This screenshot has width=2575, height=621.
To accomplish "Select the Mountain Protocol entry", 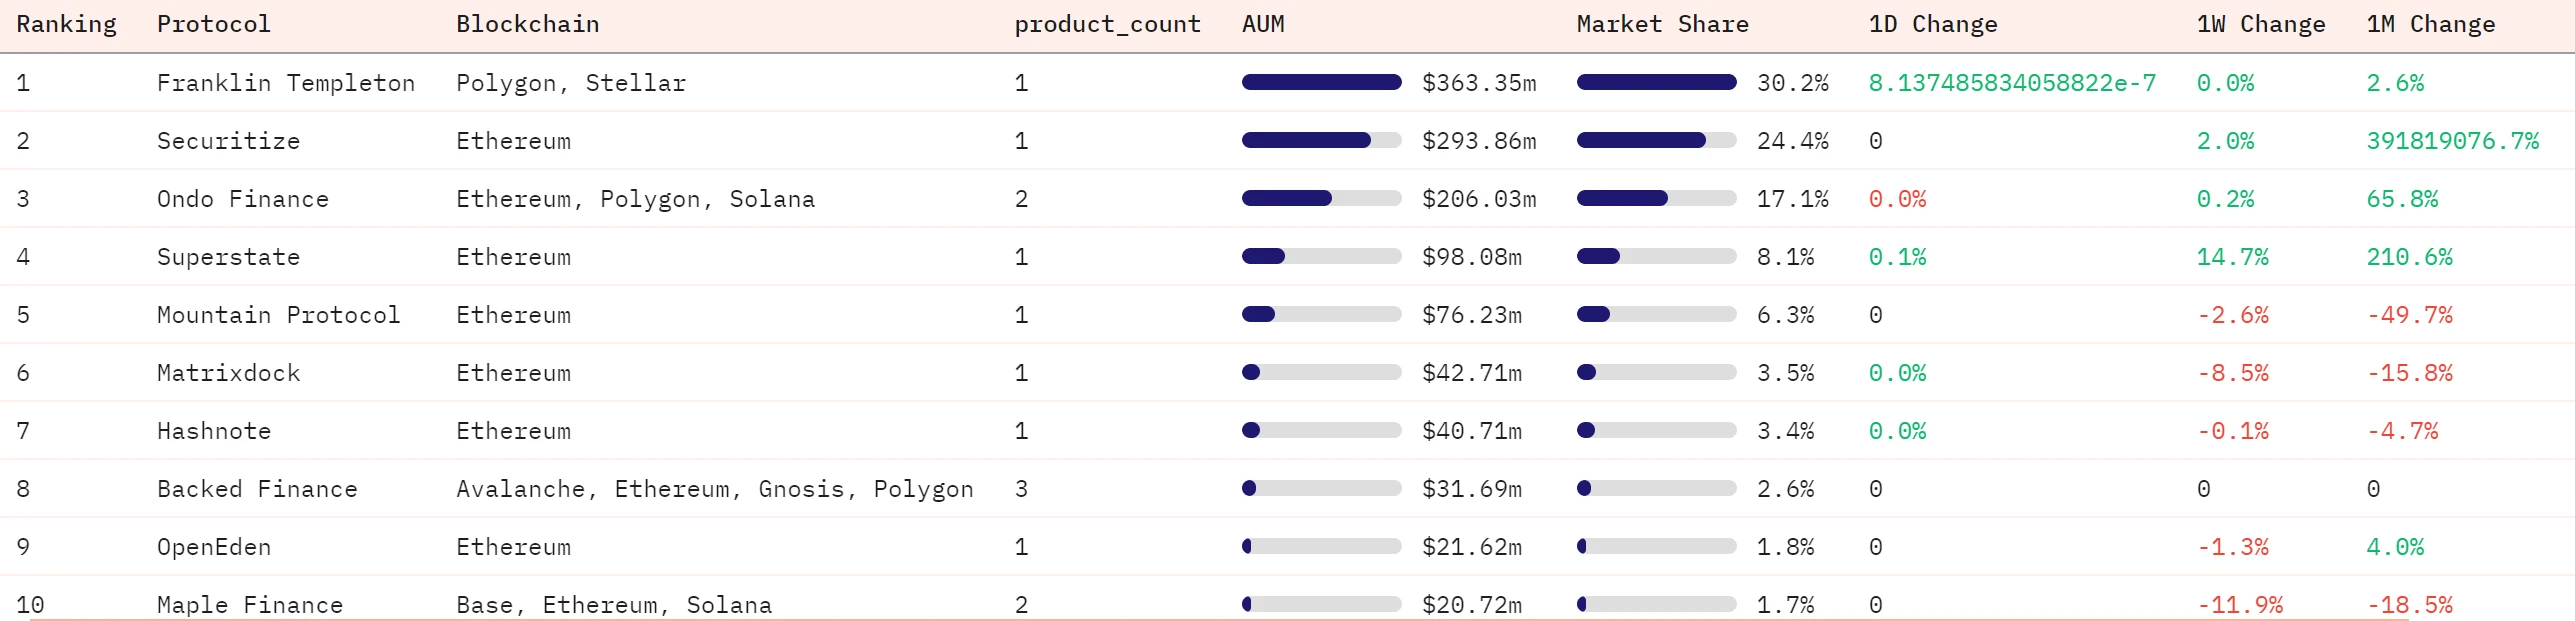I will [278, 315].
